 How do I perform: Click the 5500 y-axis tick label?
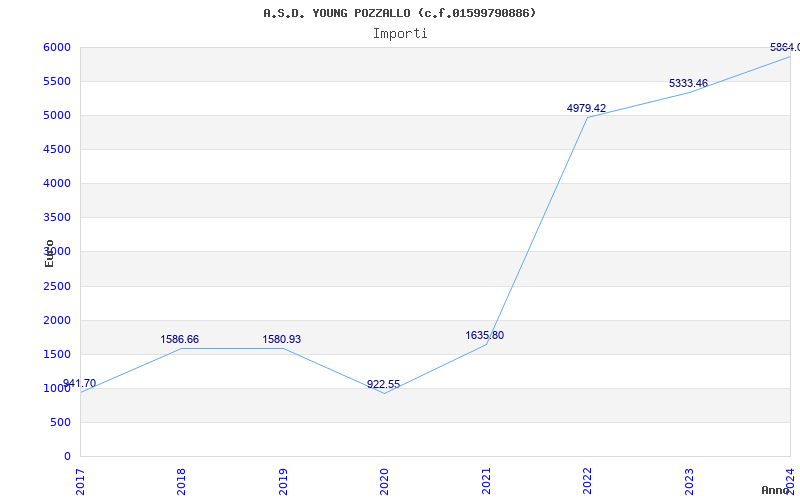pyautogui.click(x=57, y=82)
